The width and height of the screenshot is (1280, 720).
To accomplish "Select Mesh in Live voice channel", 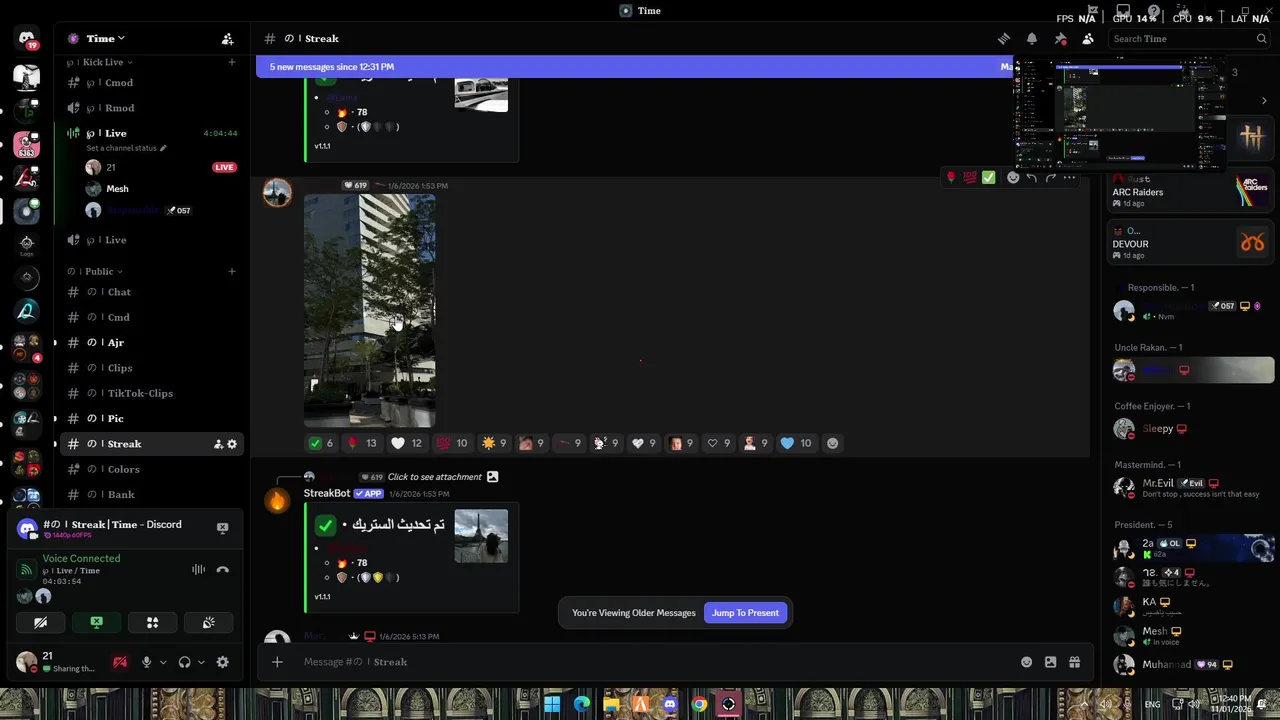I will pyautogui.click(x=160, y=189).
